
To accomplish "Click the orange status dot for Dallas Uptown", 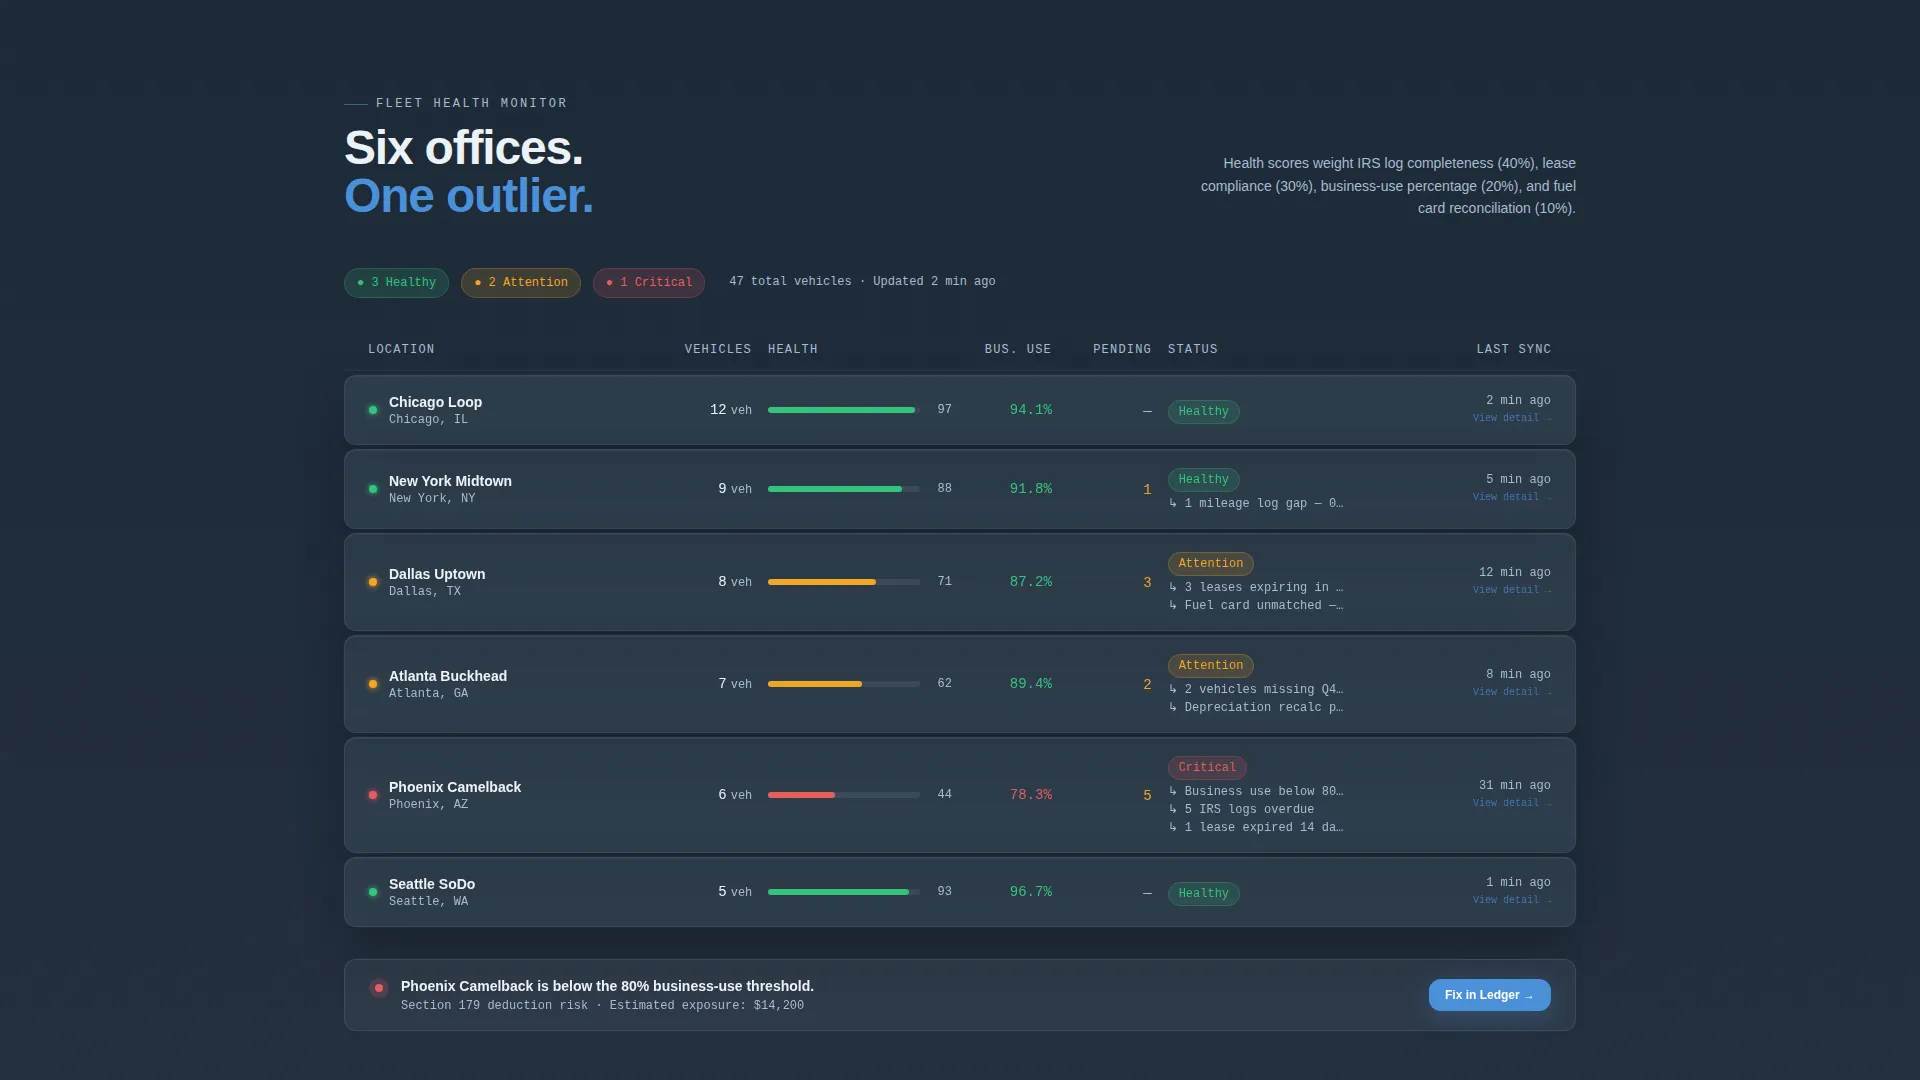I will coord(373,582).
